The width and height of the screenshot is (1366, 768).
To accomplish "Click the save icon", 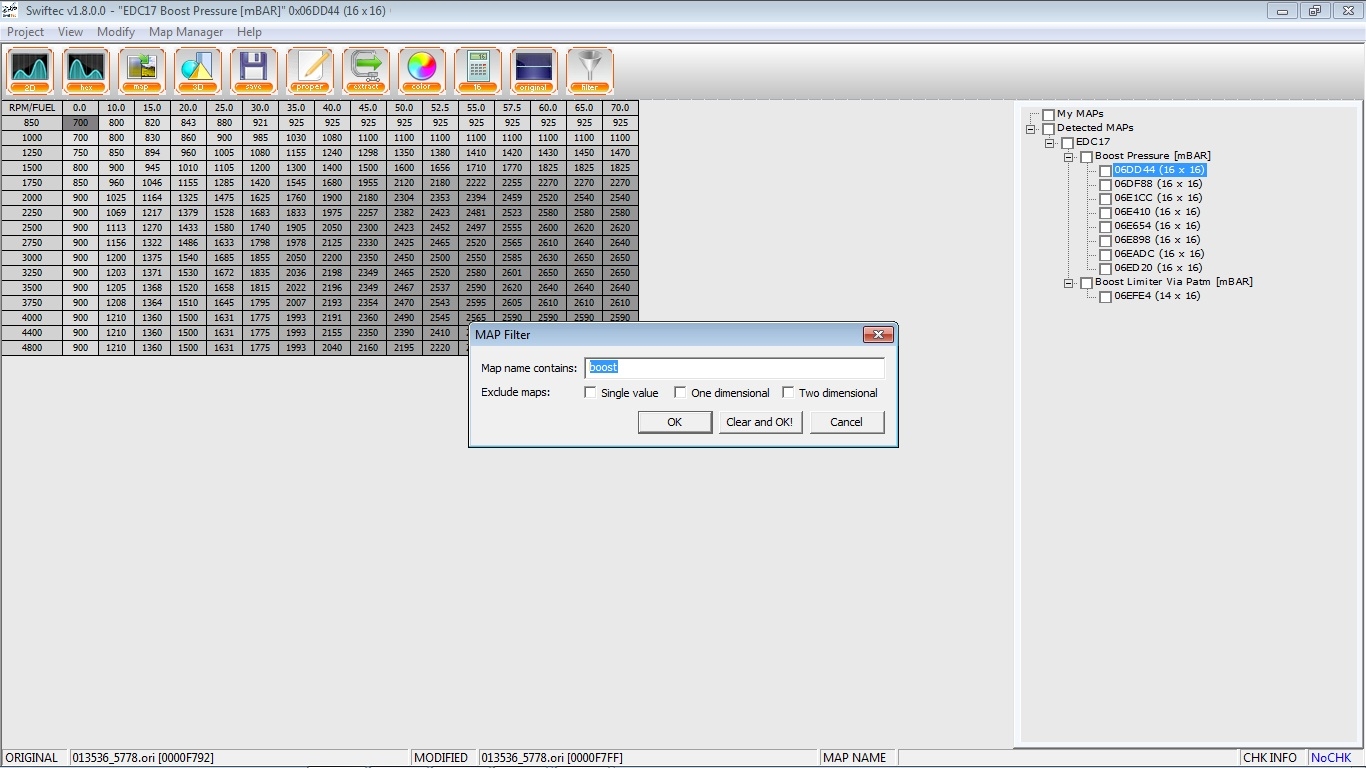I will [253, 70].
